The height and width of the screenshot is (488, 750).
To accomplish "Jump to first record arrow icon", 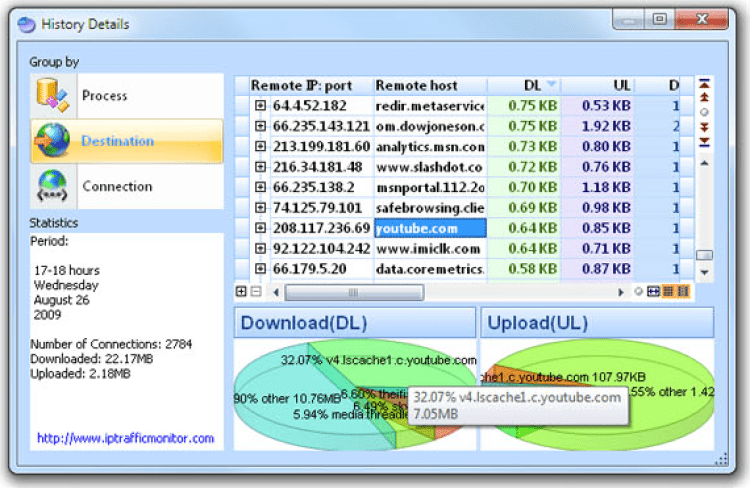I will point(704,84).
